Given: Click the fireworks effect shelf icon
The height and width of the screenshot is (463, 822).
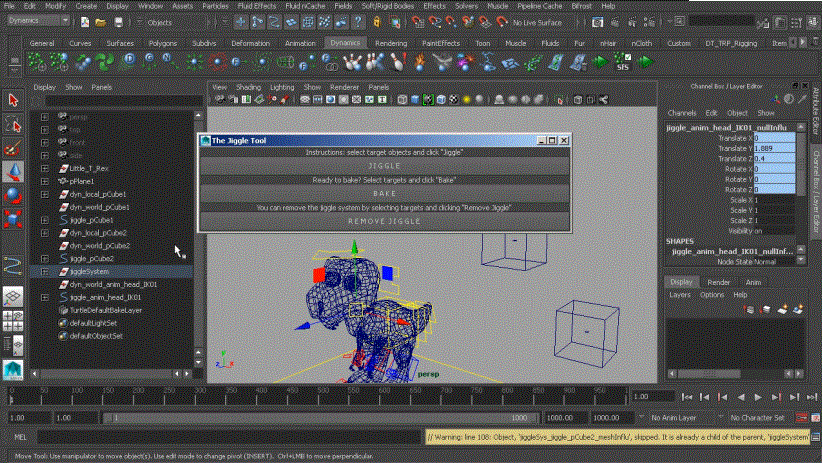Looking at the screenshot, I should [464, 62].
